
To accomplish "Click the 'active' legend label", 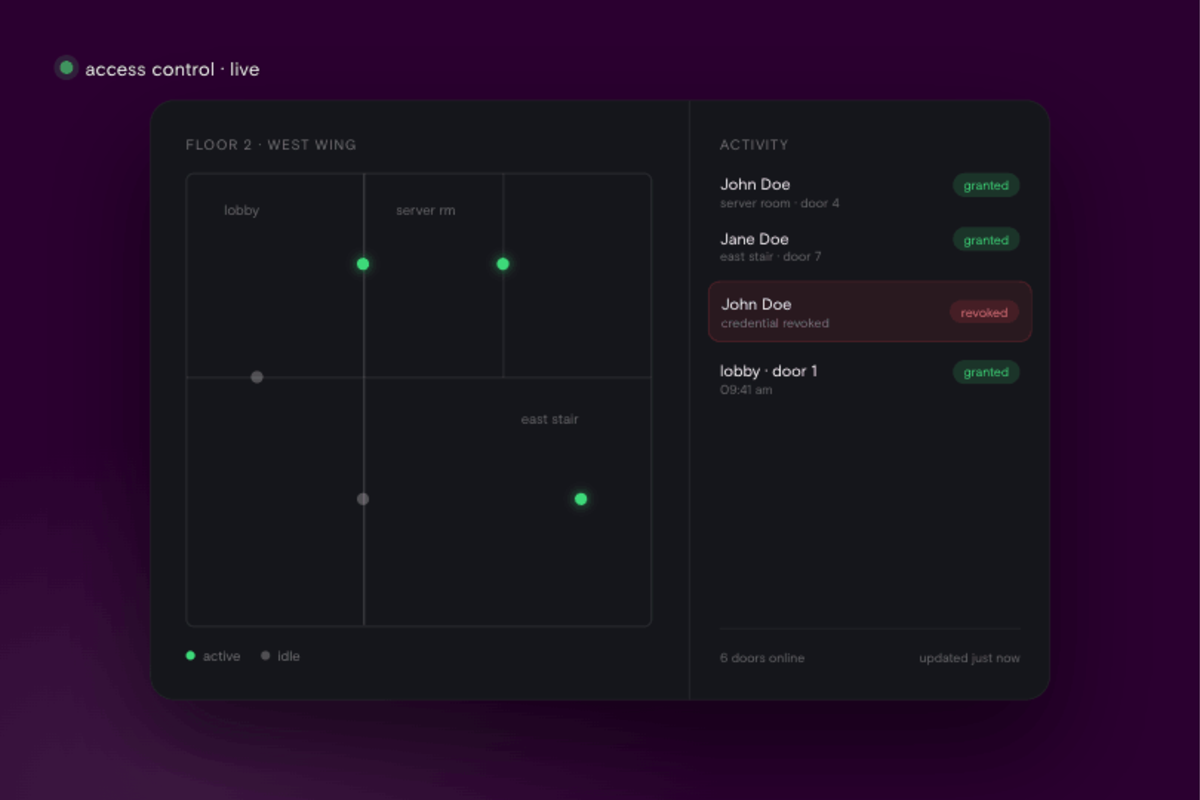I will click(221, 656).
